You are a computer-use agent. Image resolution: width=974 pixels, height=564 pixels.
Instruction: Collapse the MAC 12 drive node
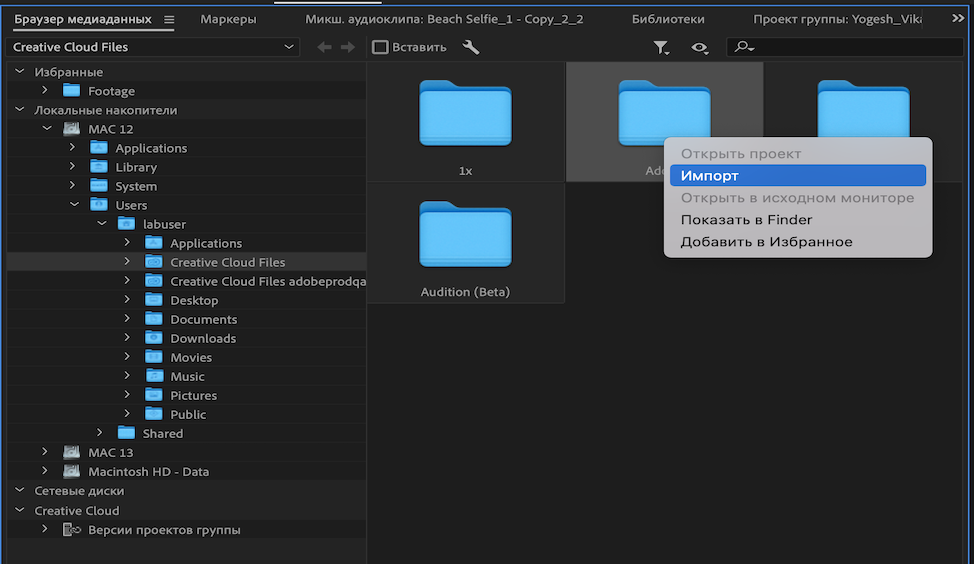(47, 129)
